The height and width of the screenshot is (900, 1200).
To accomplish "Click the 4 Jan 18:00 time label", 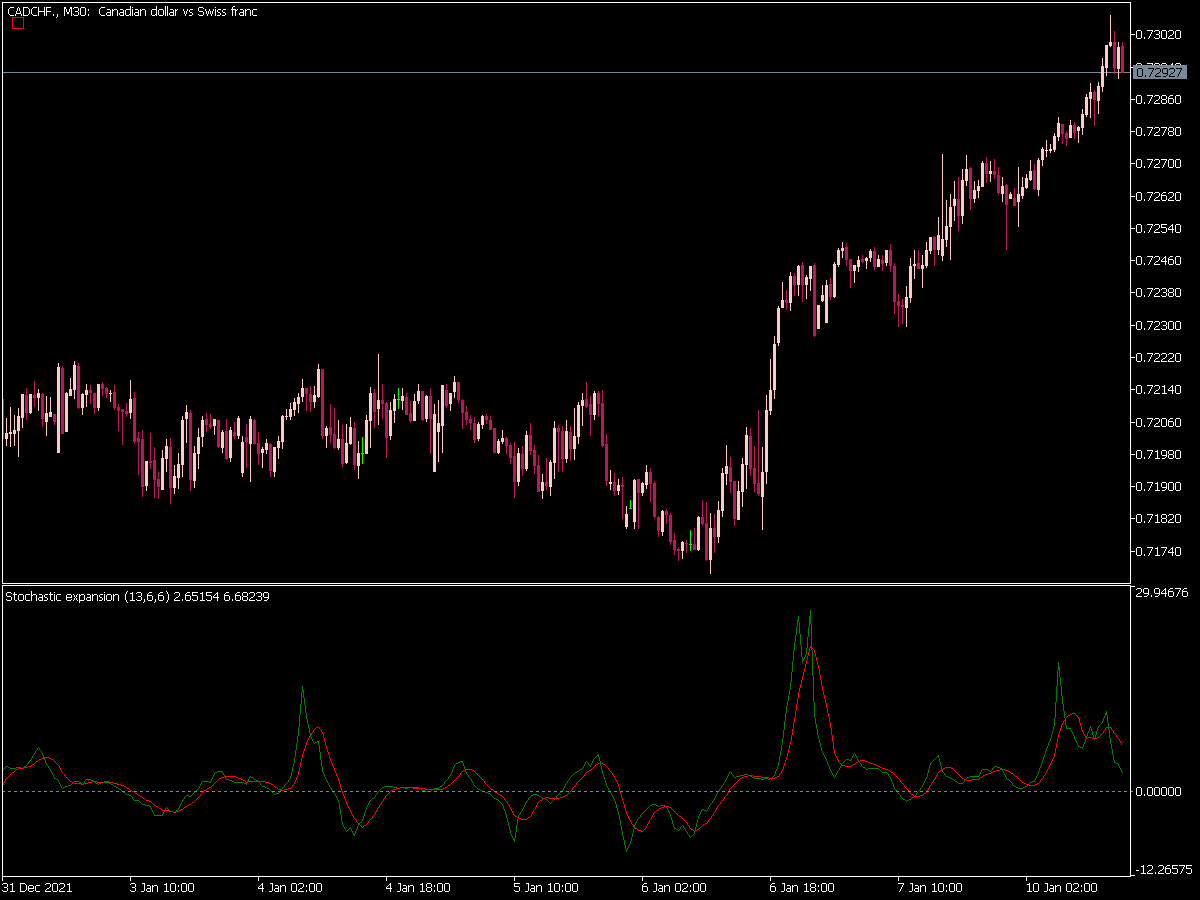I will pos(418,887).
